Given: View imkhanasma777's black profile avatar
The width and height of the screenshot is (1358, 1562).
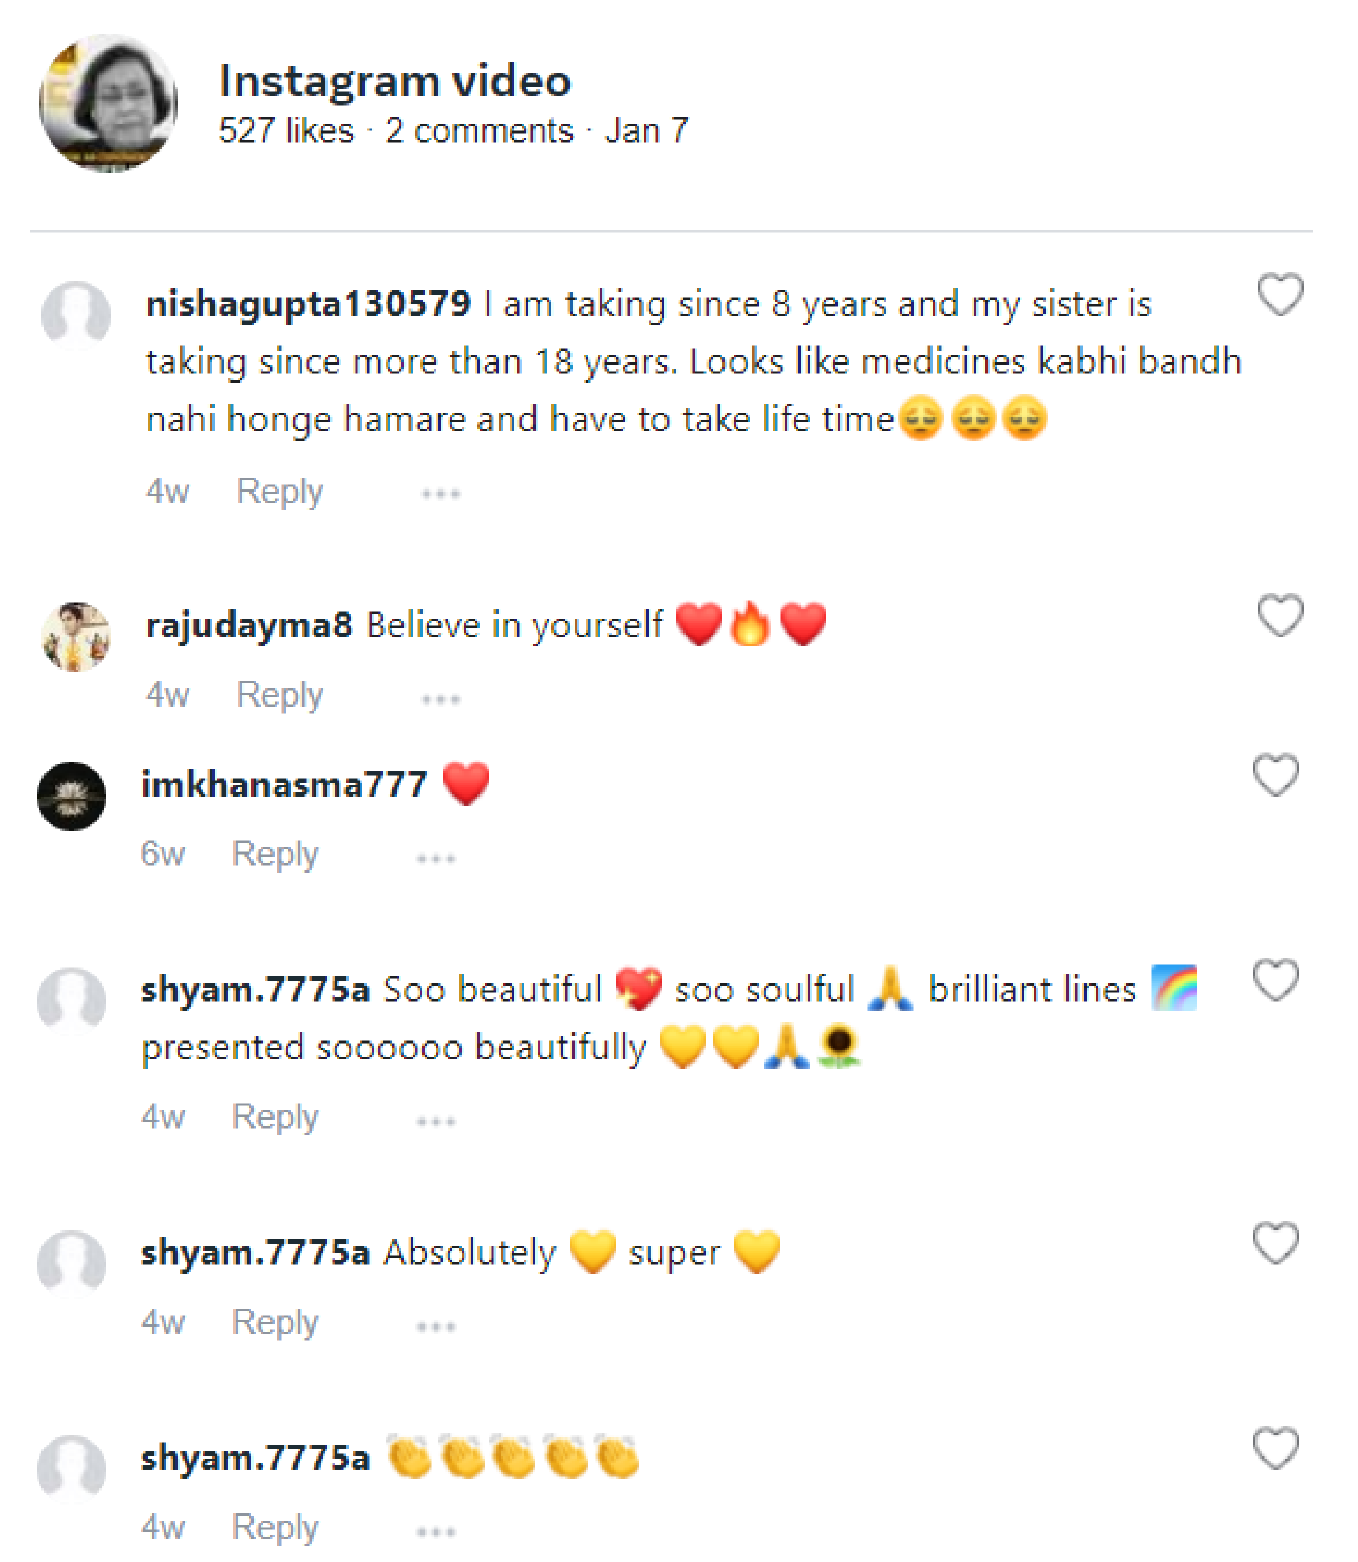Looking at the screenshot, I should point(72,796).
